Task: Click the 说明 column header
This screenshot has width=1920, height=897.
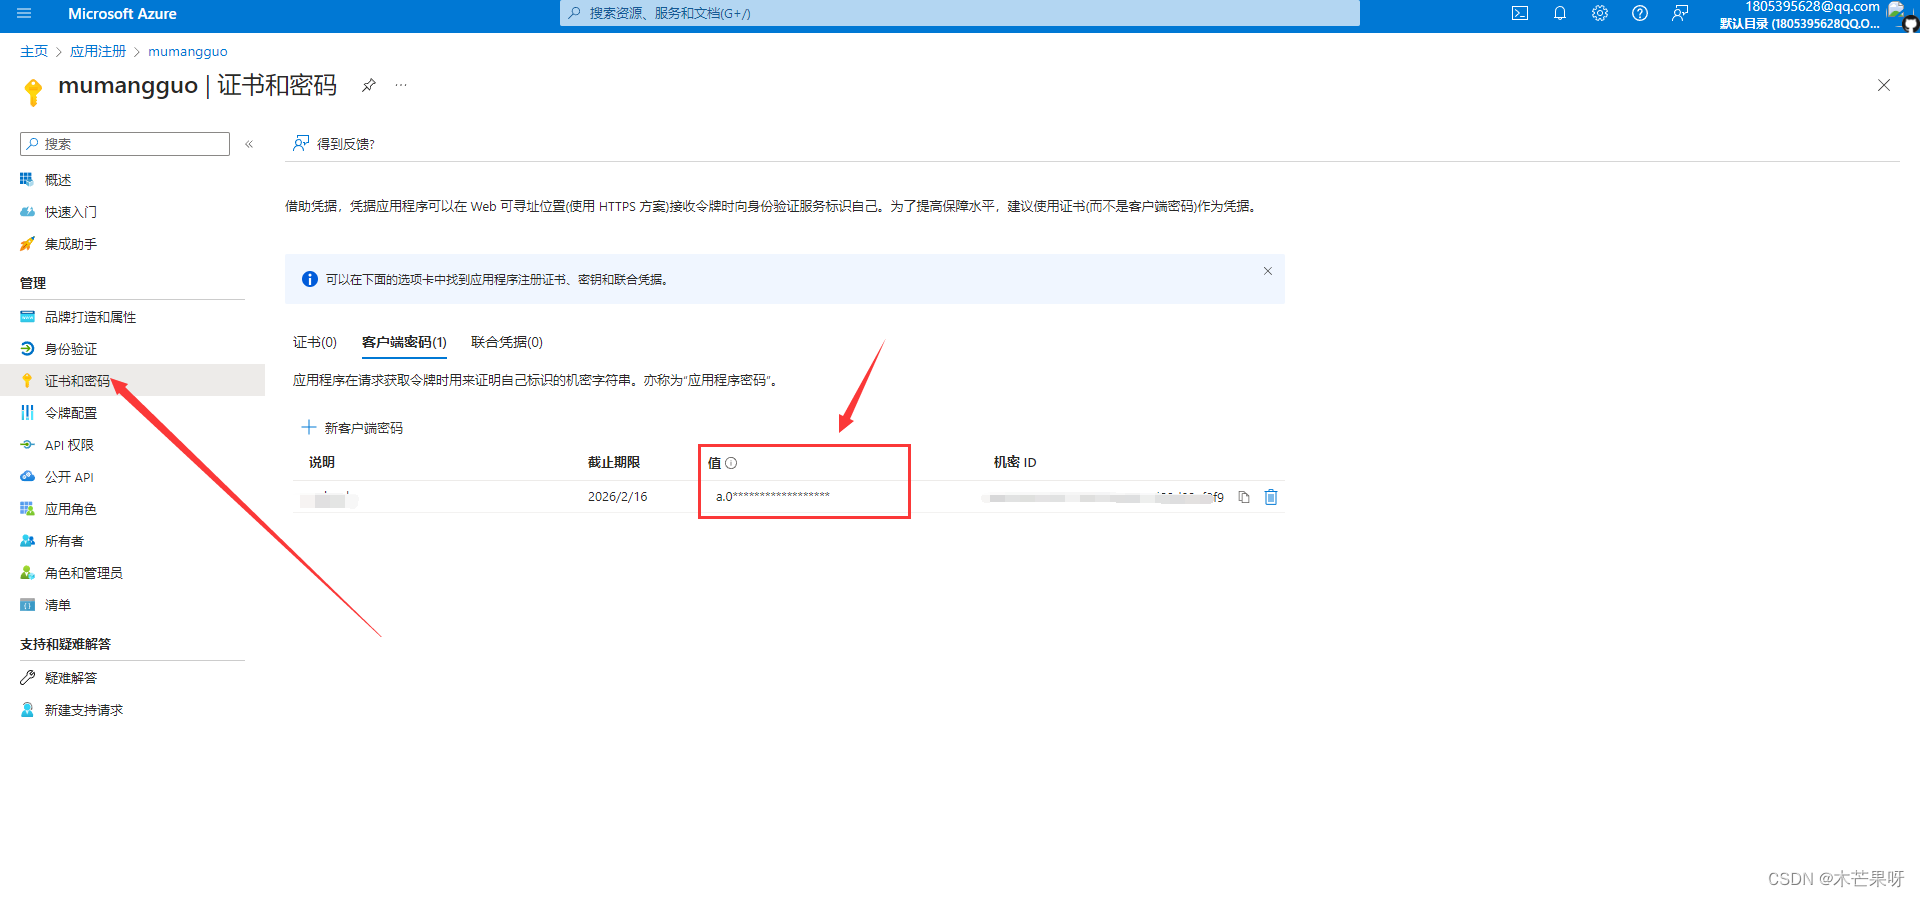Action: click(x=322, y=462)
